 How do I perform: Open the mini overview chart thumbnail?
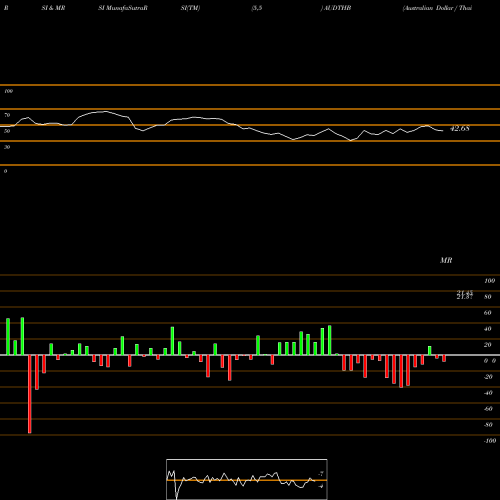point(247,479)
